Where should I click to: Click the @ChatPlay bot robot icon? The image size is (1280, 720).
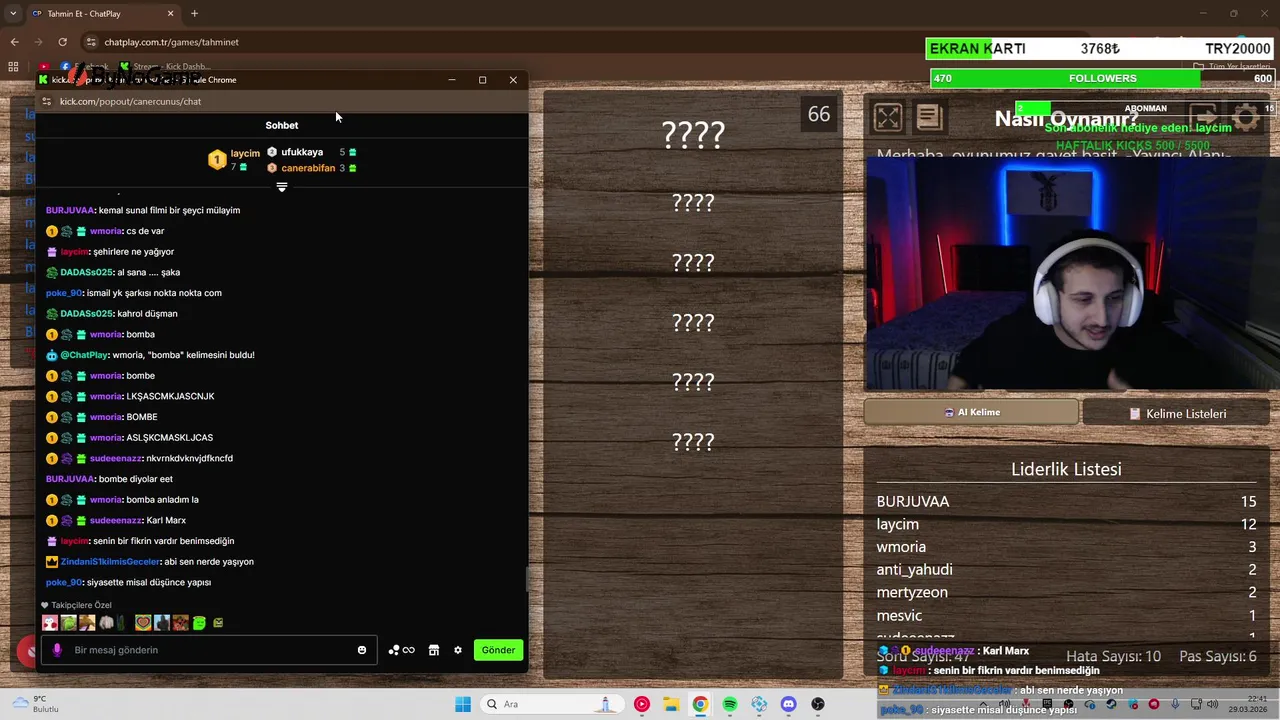[52, 355]
